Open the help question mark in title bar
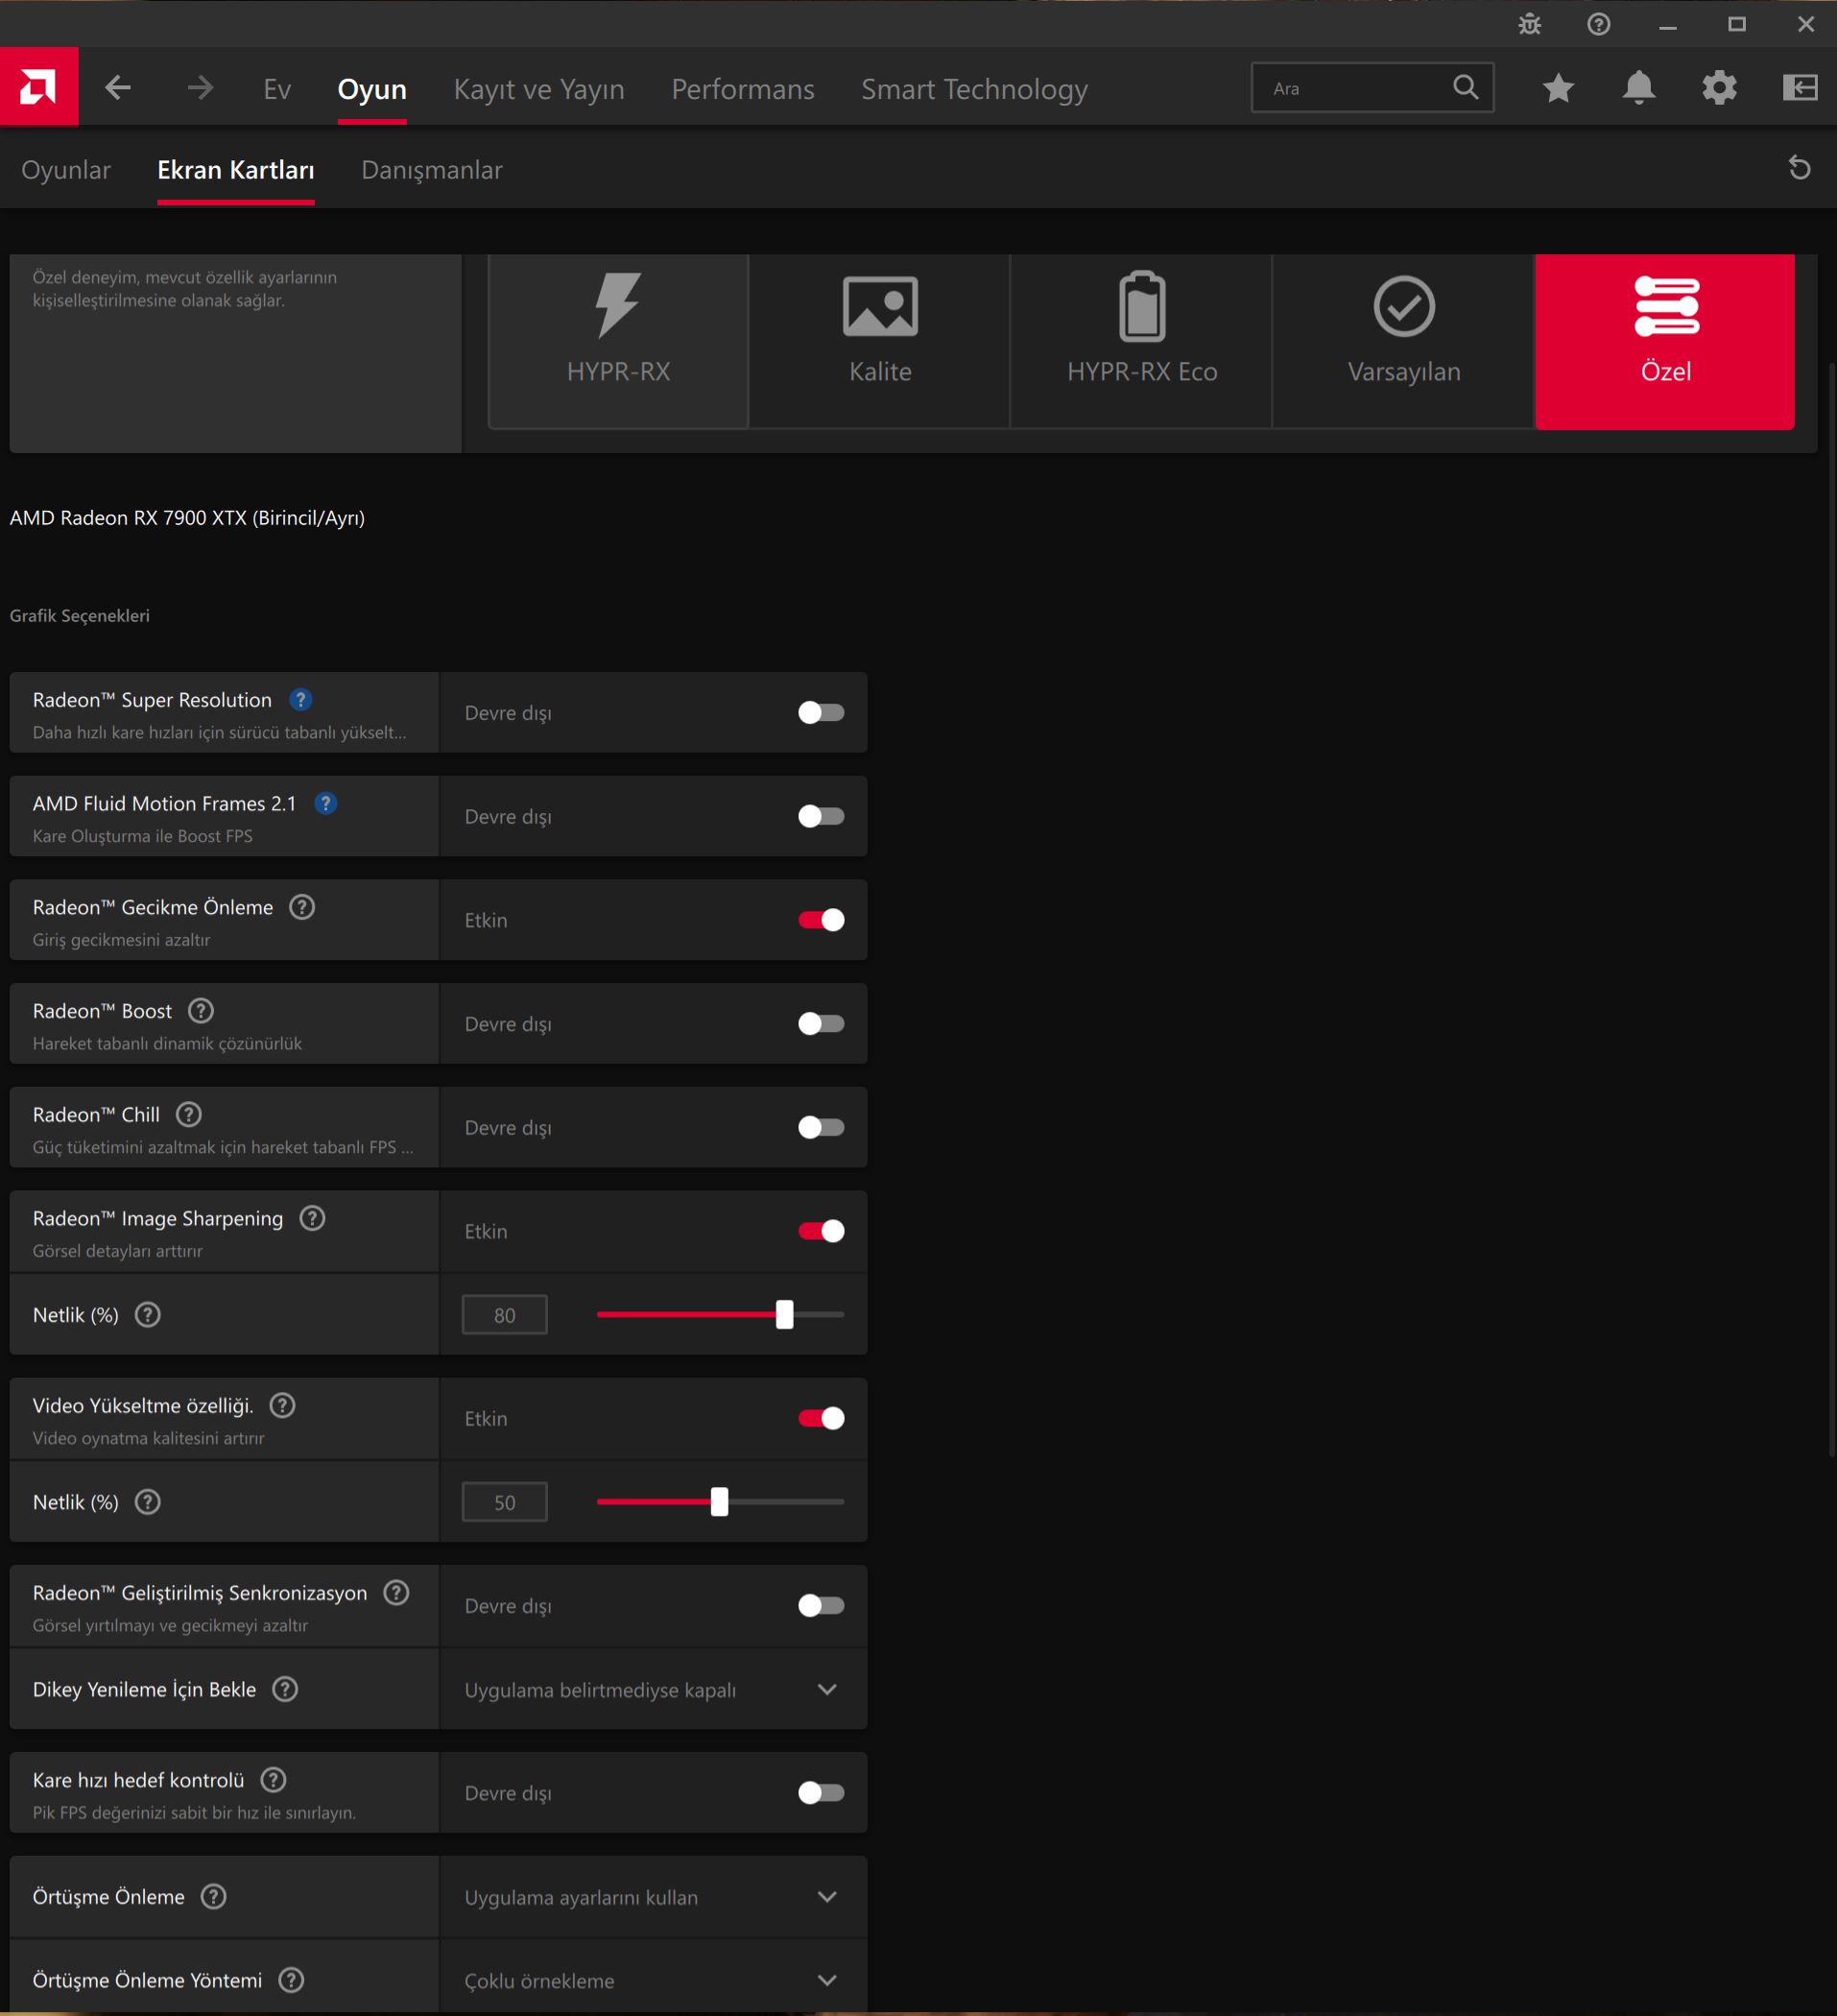Viewport: 1837px width, 2016px height. (1598, 24)
